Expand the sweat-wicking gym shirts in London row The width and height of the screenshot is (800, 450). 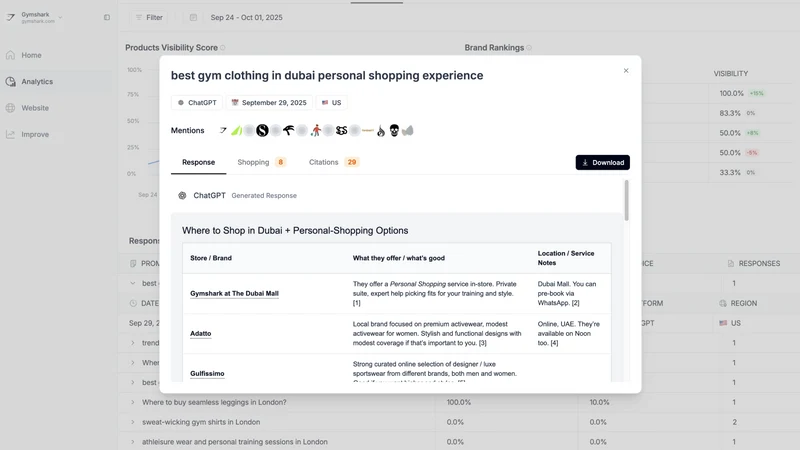coord(133,422)
